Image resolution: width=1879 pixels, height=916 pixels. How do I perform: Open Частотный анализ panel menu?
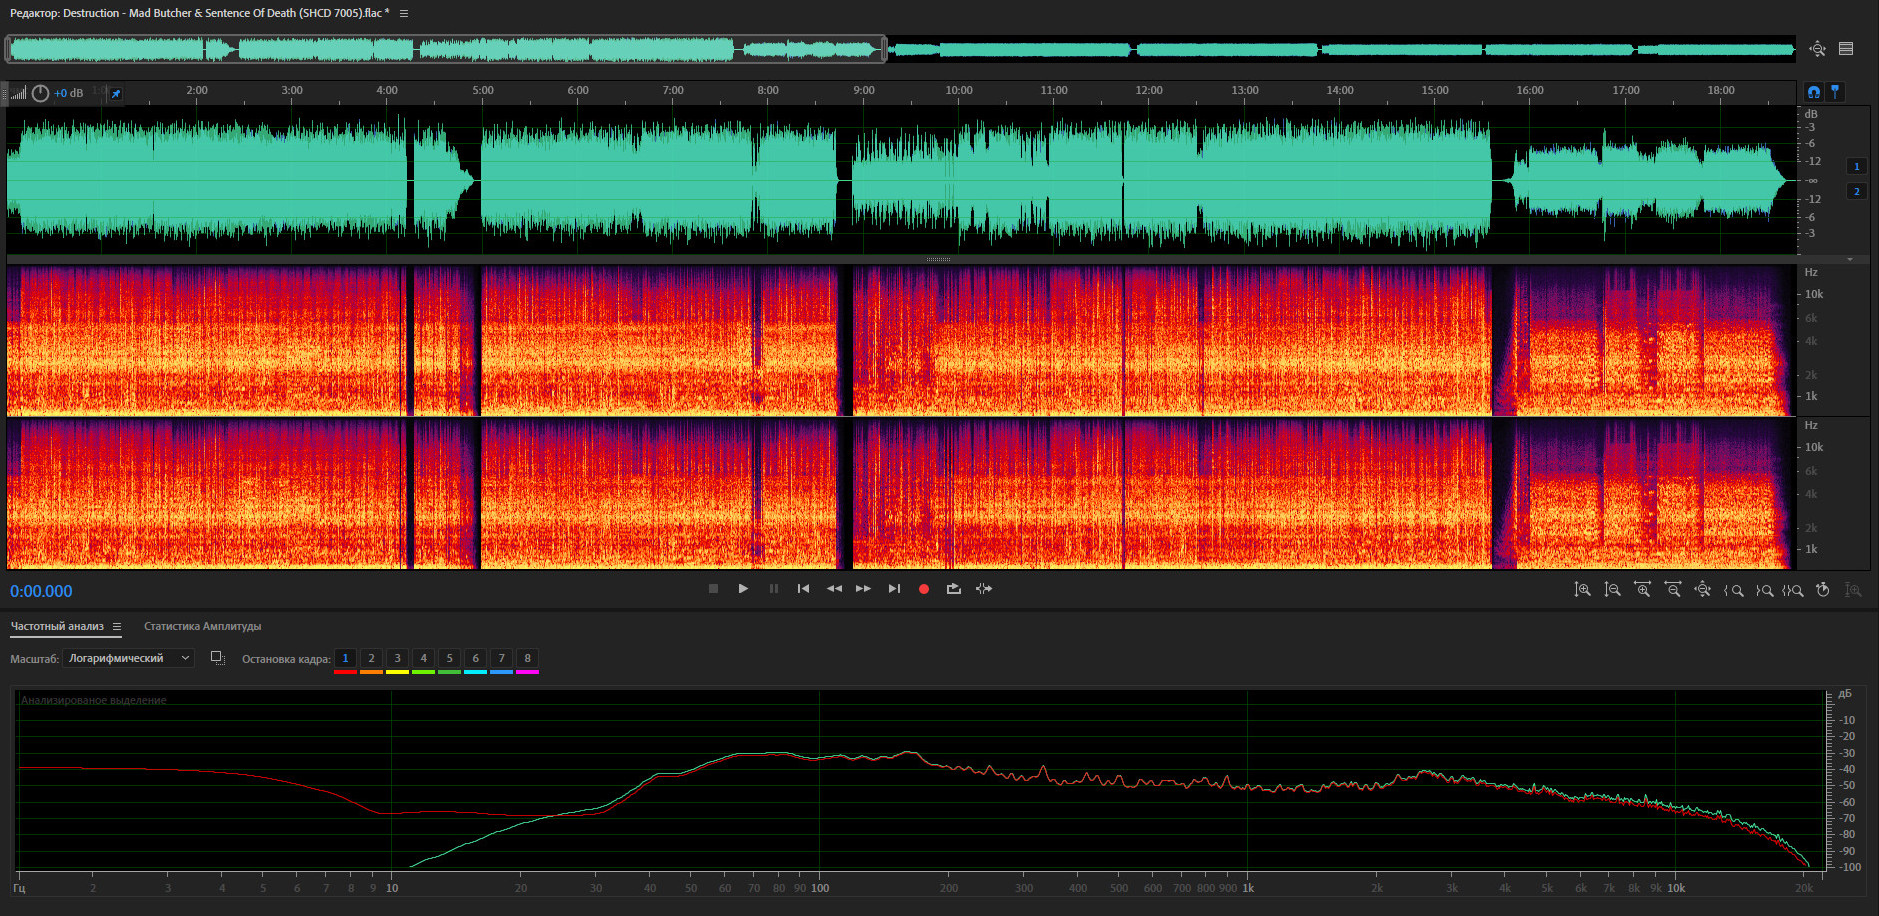[117, 627]
